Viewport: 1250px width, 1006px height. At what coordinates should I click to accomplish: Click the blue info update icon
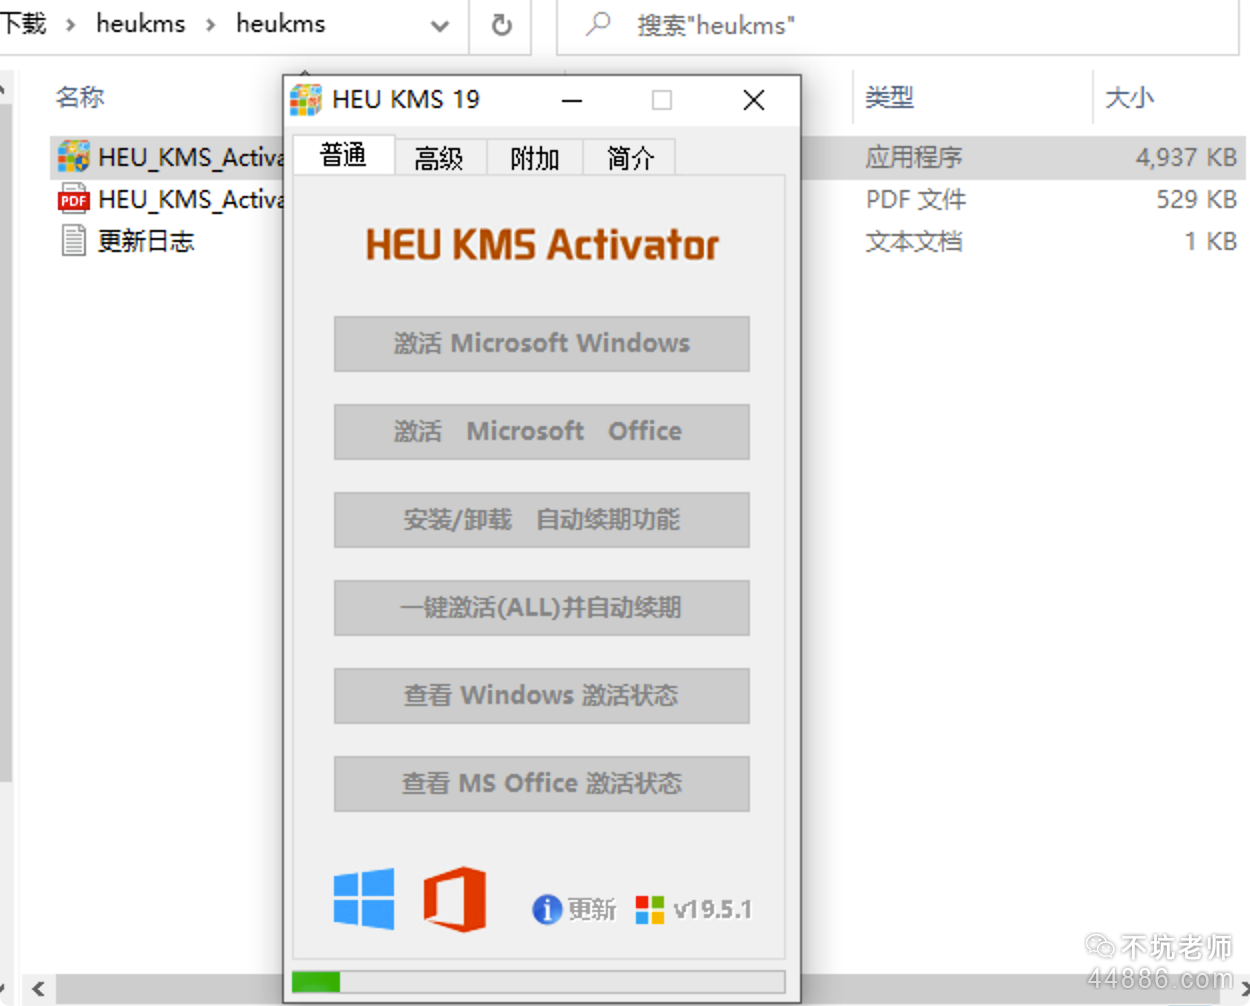coord(546,909)
